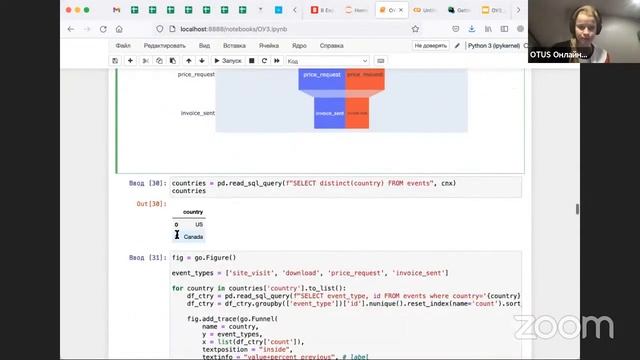Open the Справка menu
640x360 pixels.
click(331, 46)
